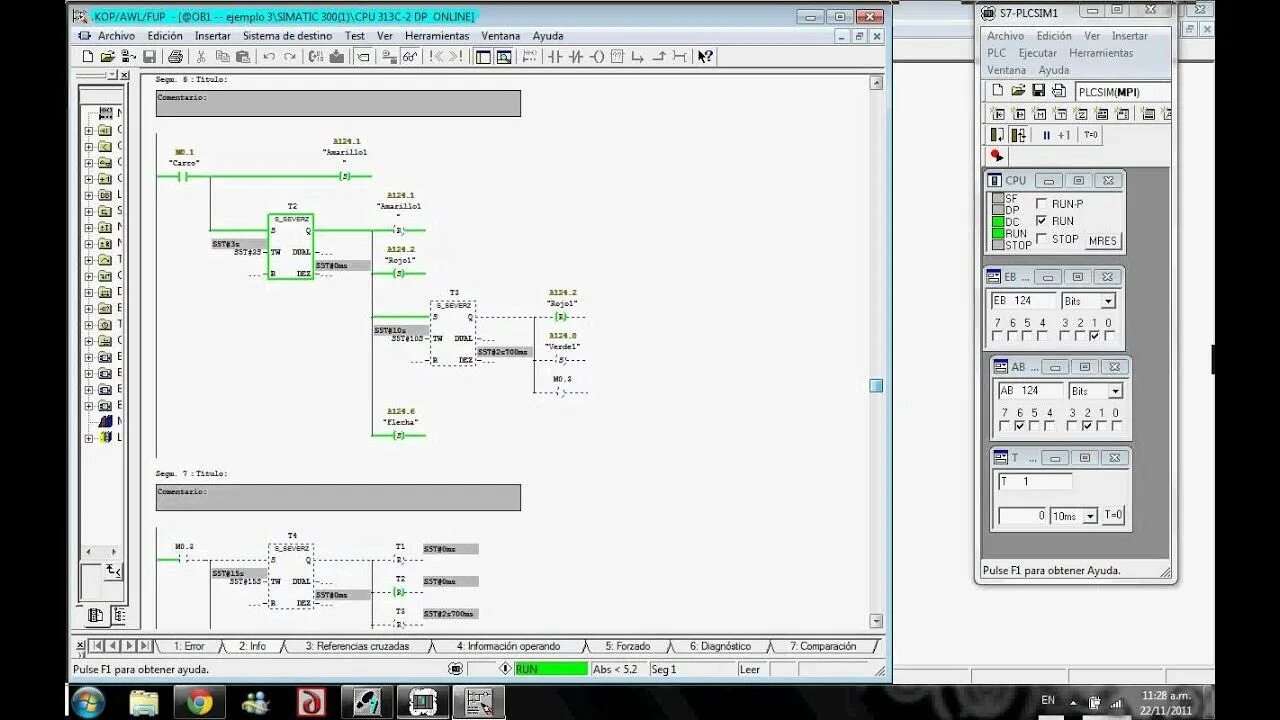Click the T=0 reset timers toolbar button
Screen dimensions: 1280x720
1091,135
